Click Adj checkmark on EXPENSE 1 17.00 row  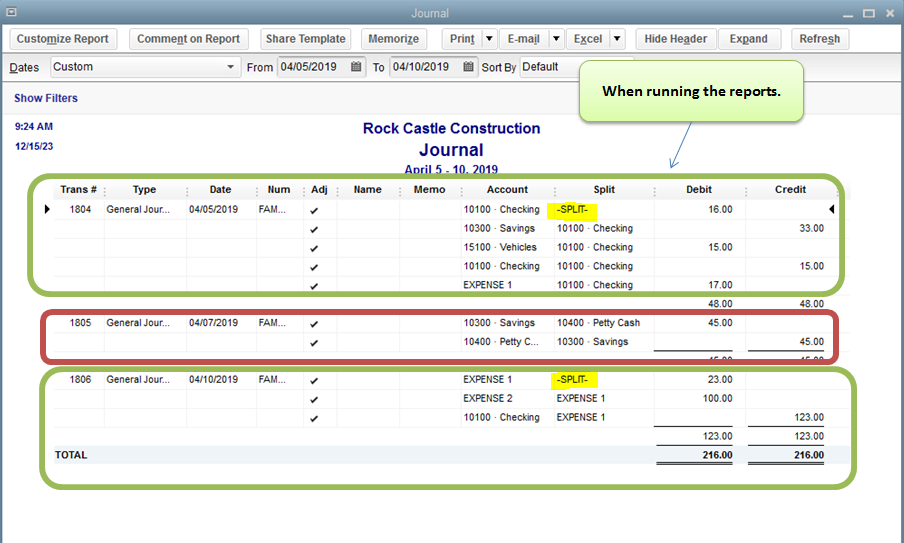tap(314, 286)
